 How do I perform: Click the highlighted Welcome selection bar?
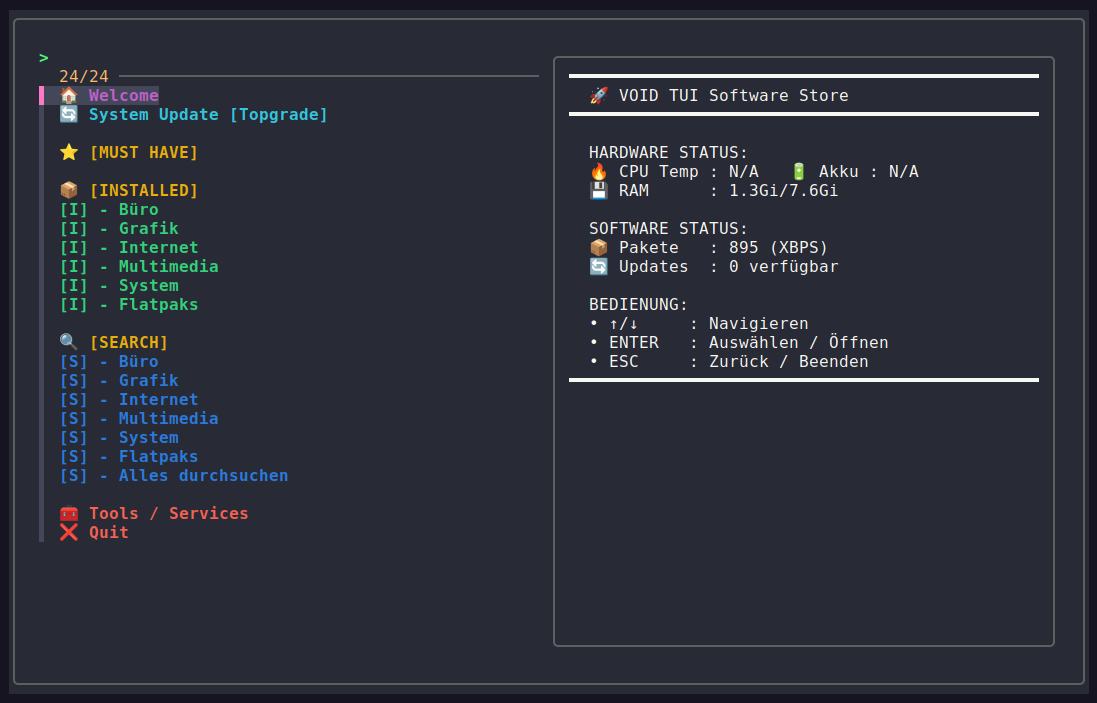coord(123,95)
